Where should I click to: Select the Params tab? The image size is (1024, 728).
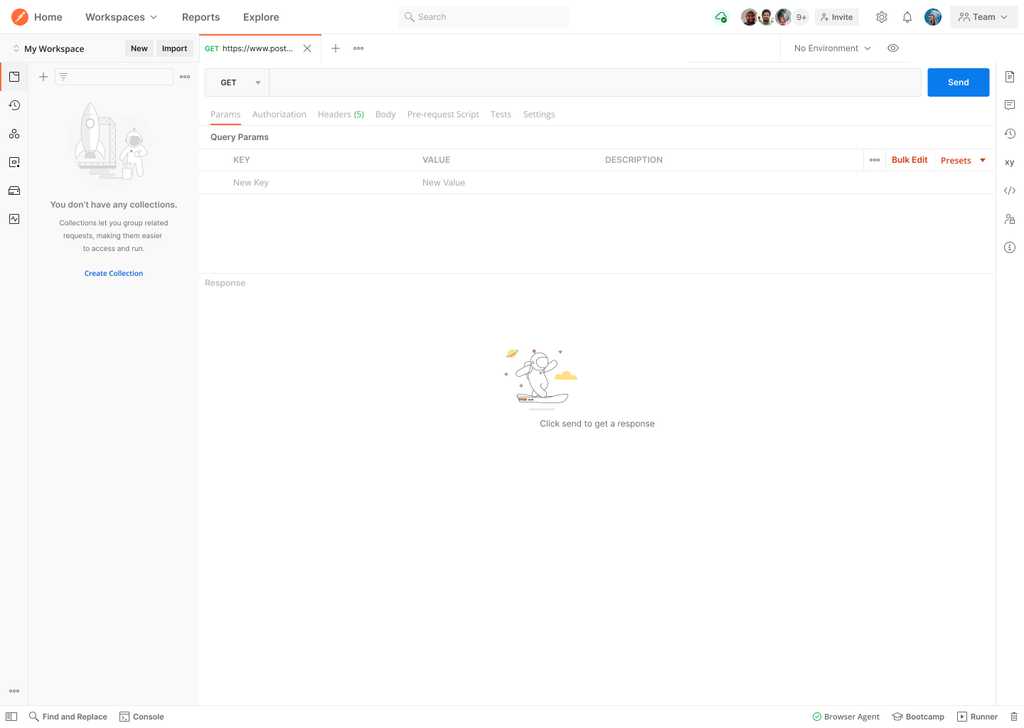225,114
